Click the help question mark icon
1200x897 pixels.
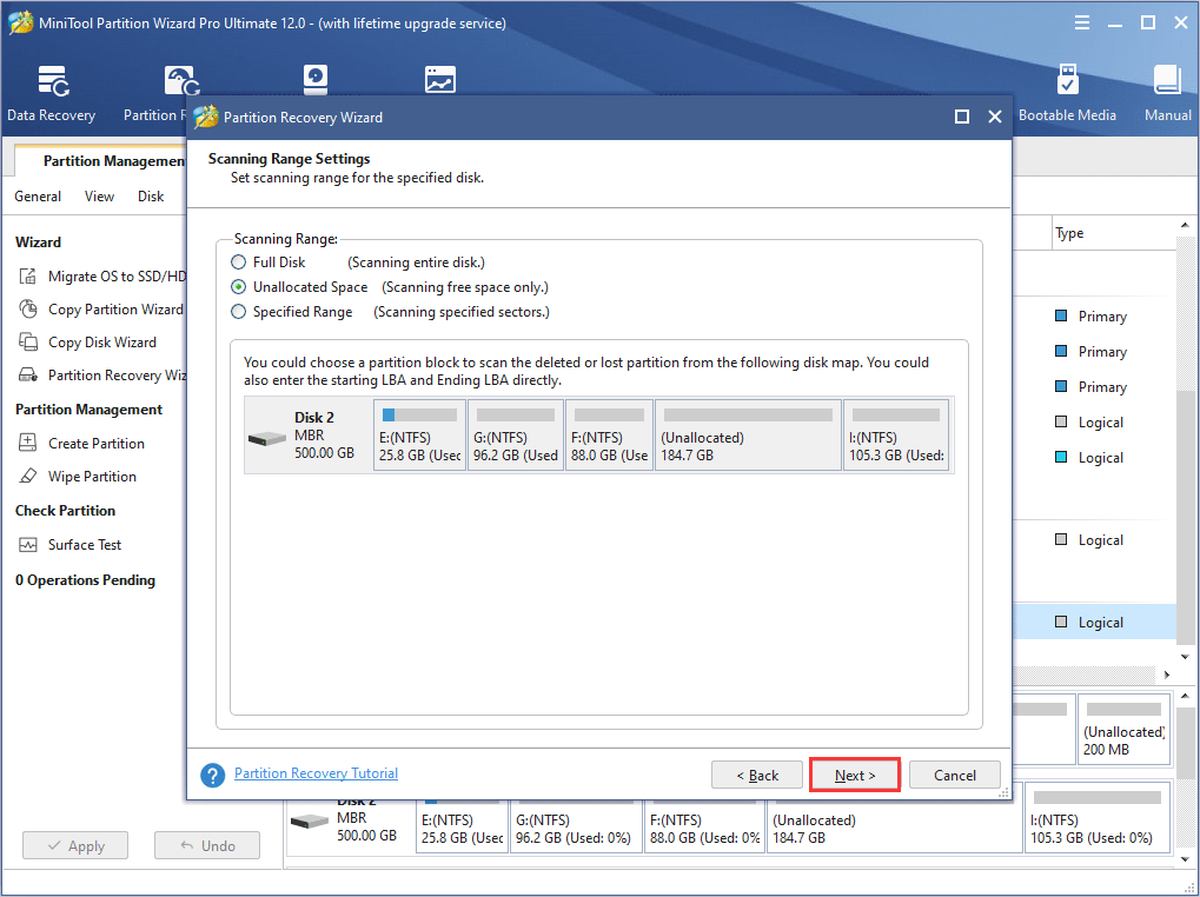(x=212, y=775)
